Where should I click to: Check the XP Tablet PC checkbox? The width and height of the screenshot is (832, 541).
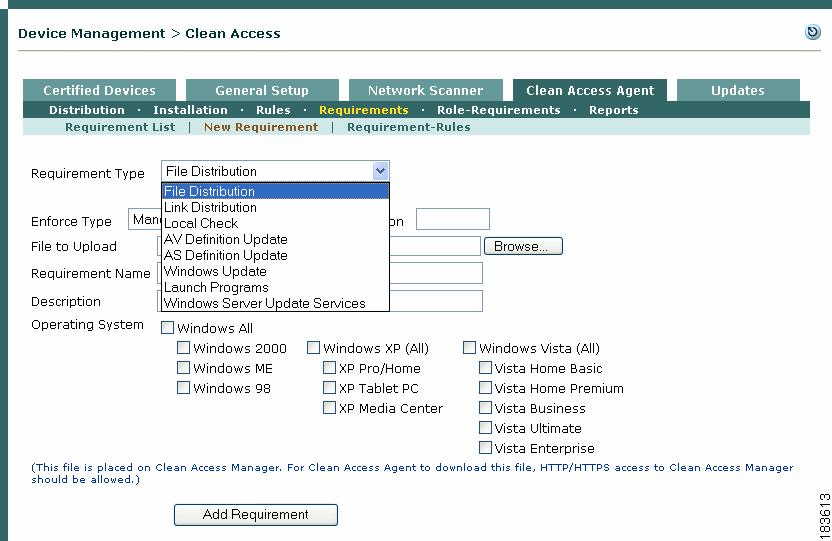[329, 388]
